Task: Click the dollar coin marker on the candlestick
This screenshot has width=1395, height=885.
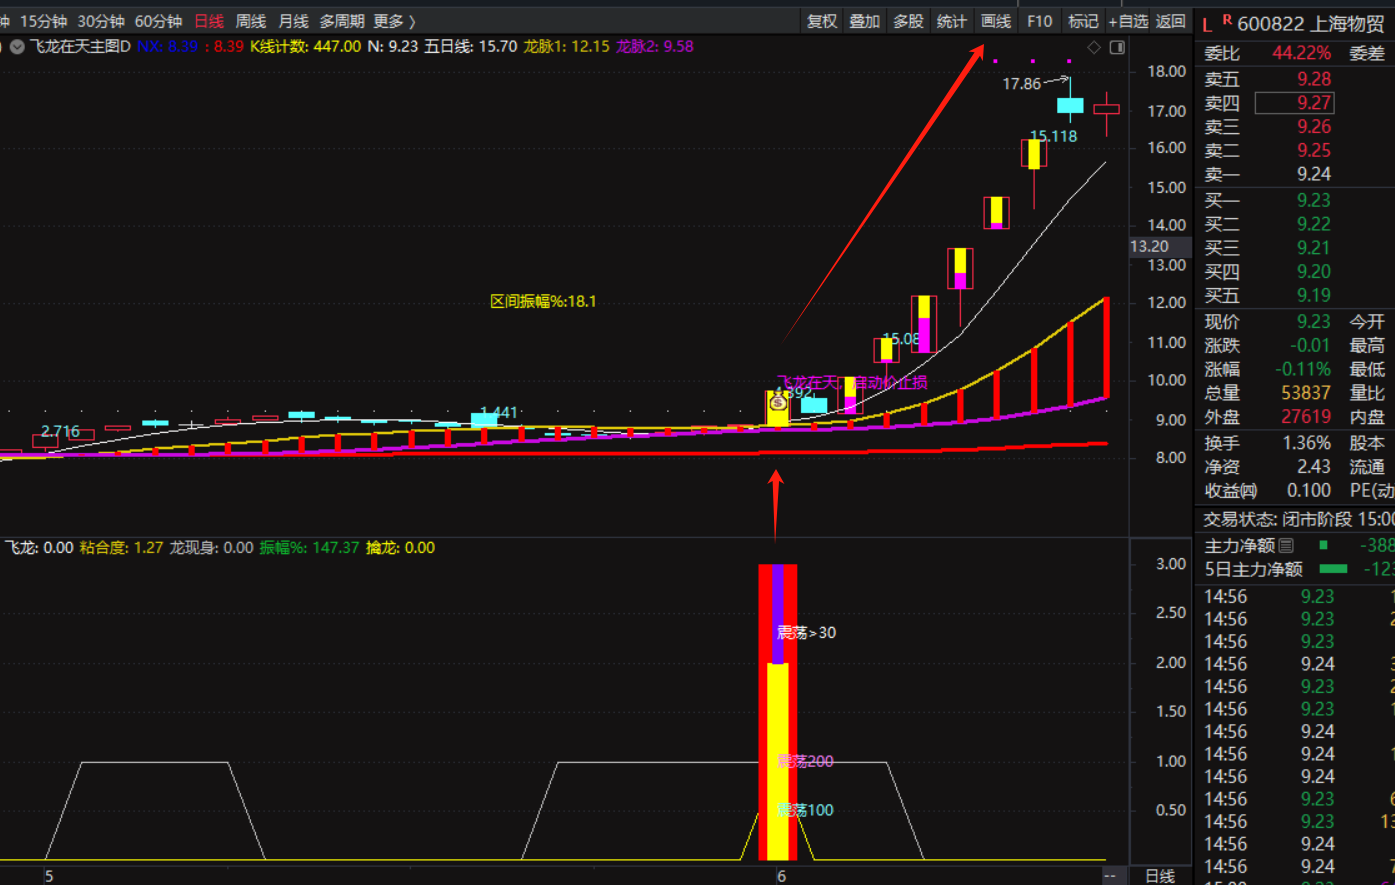Action: 778,403
